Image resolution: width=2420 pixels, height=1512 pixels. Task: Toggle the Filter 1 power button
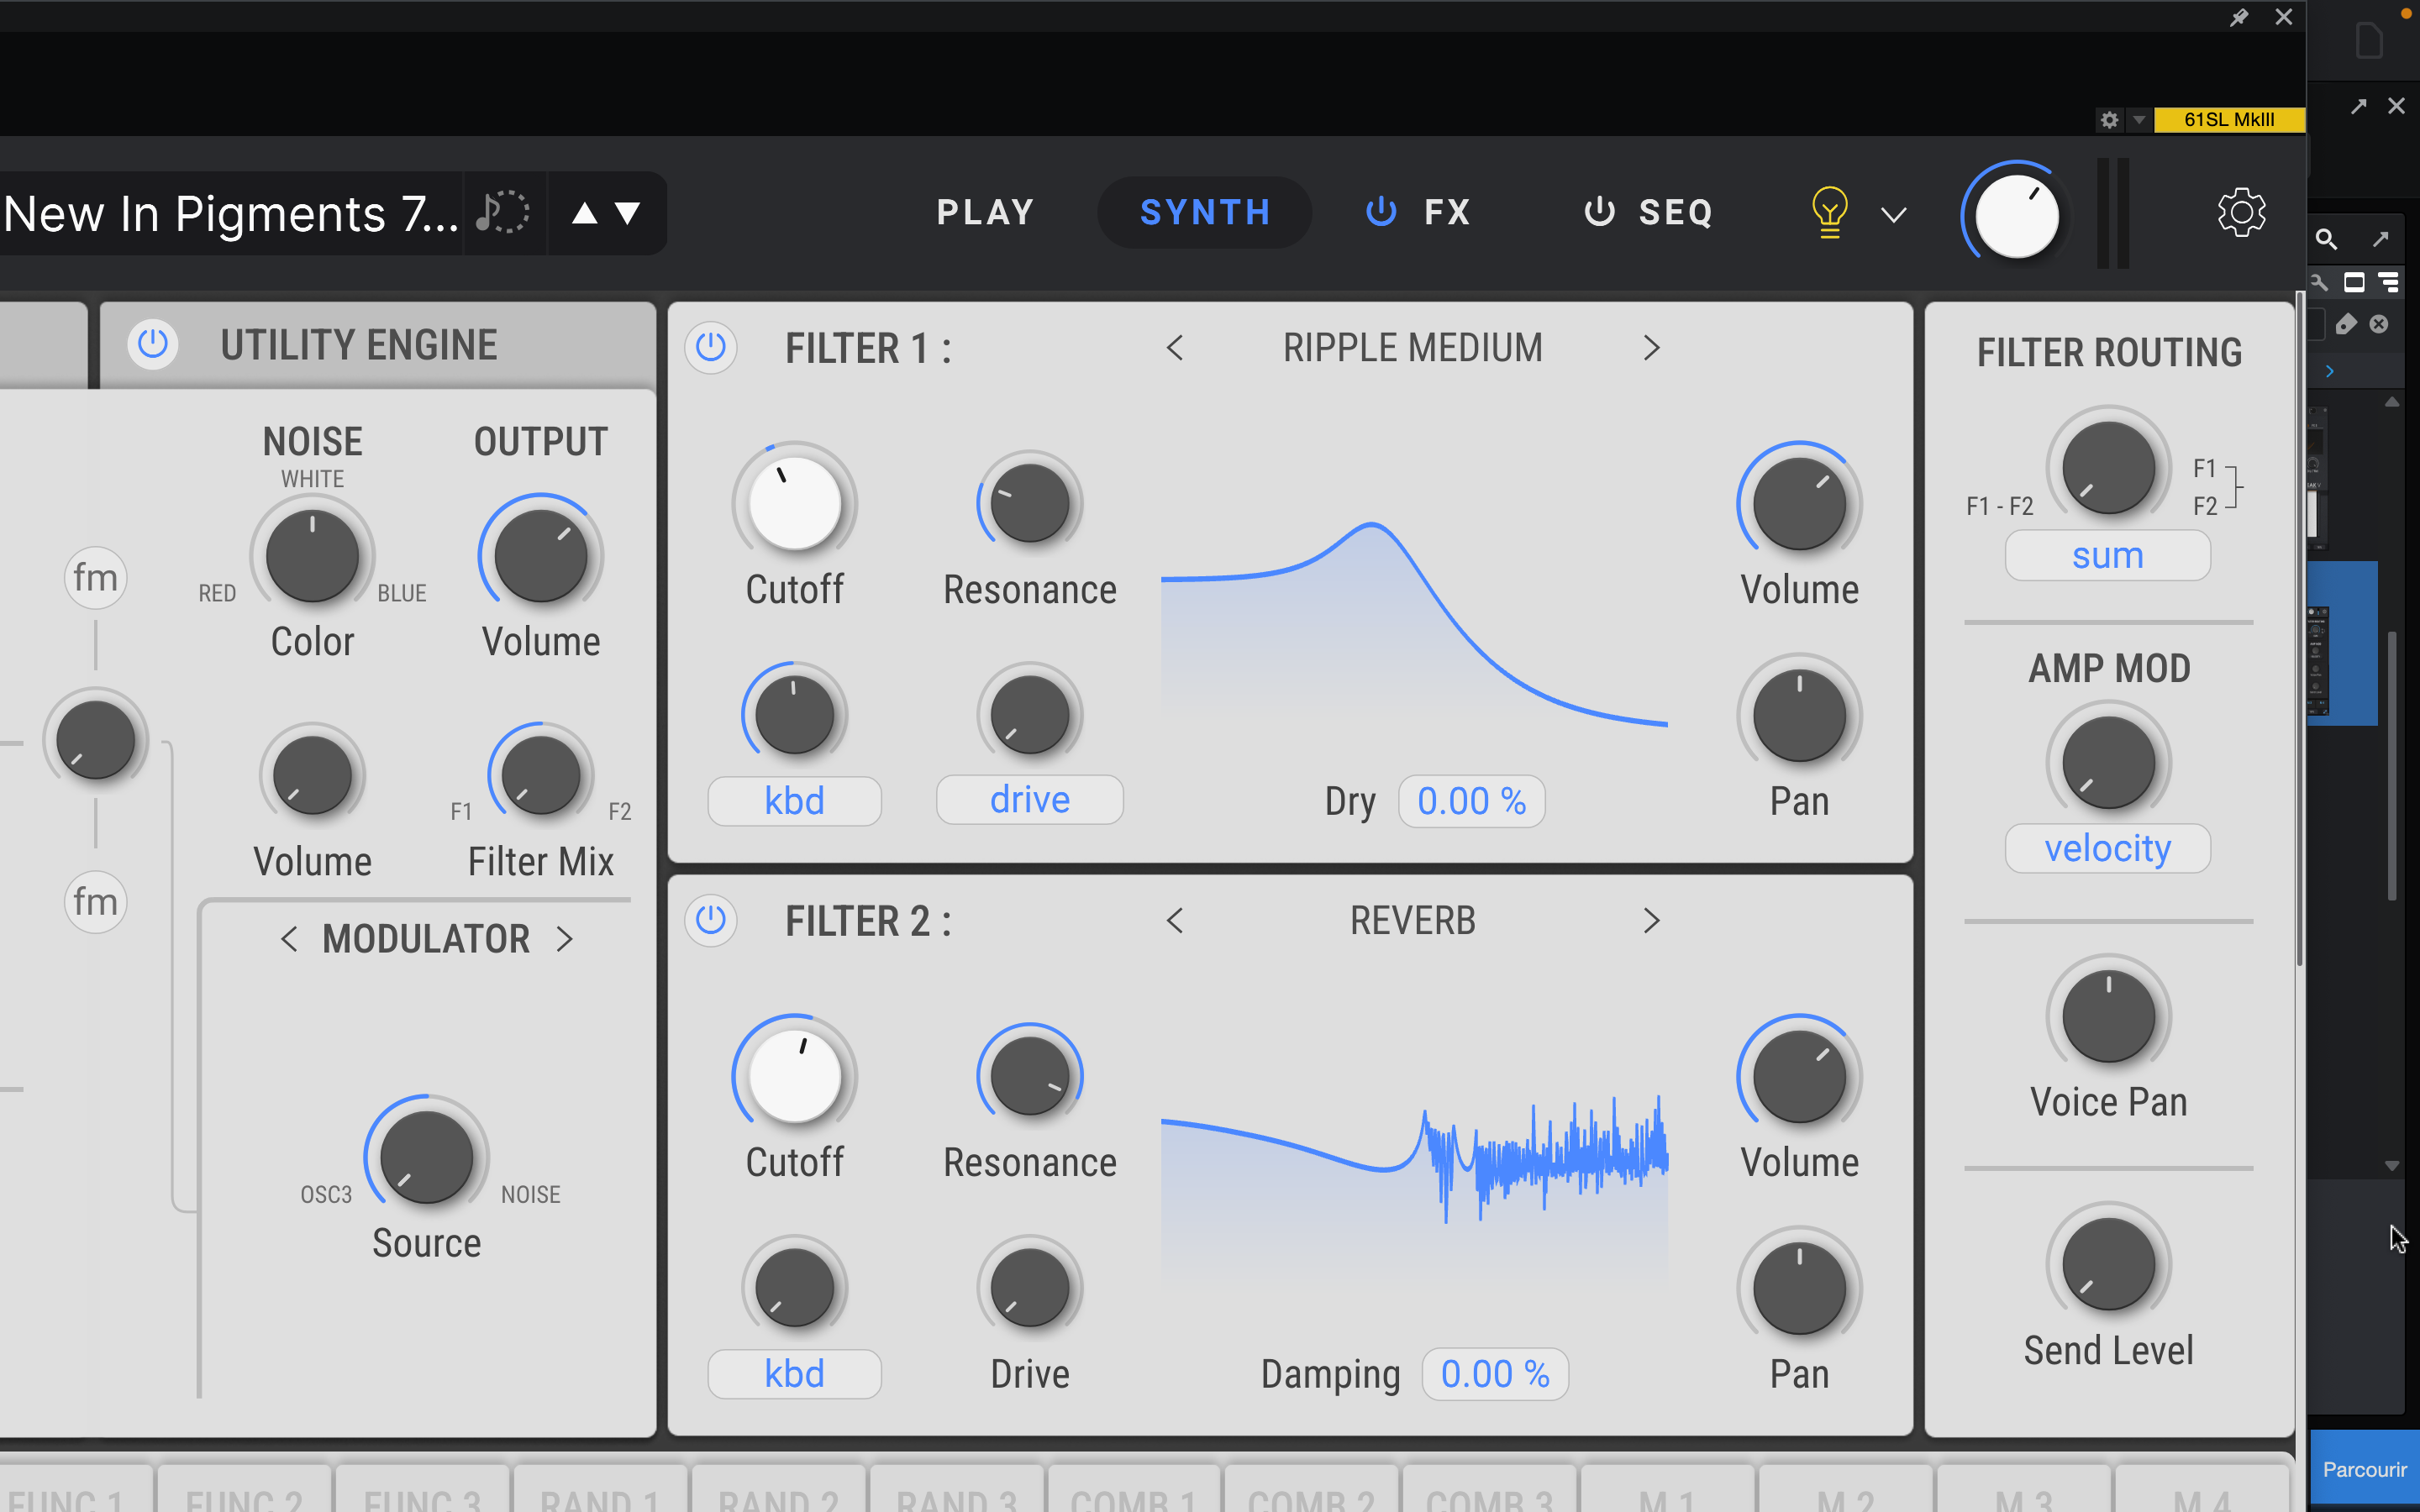711,347
